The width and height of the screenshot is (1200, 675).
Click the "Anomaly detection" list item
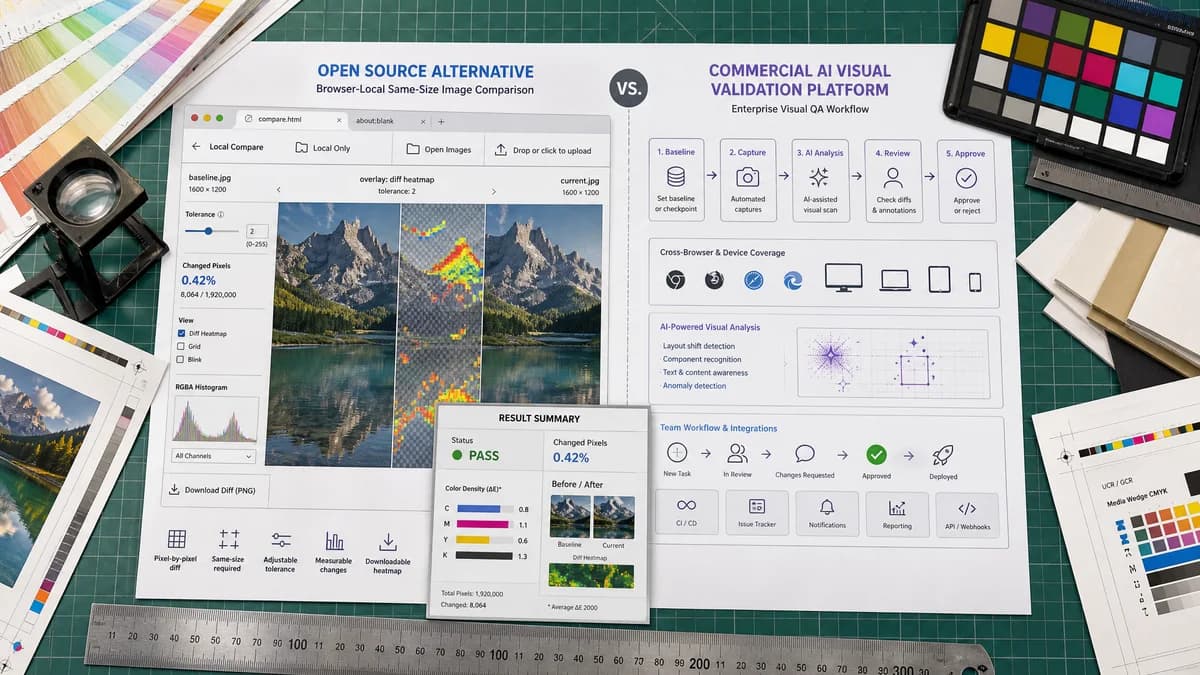[x=694, y=386]
